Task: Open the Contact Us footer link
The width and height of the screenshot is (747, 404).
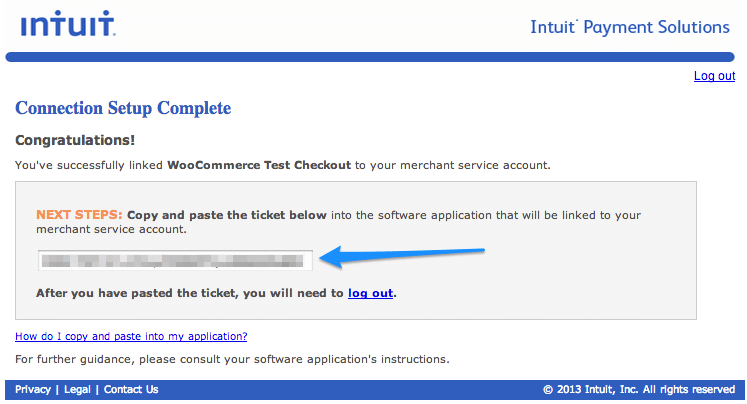Action: coord(131,389)
